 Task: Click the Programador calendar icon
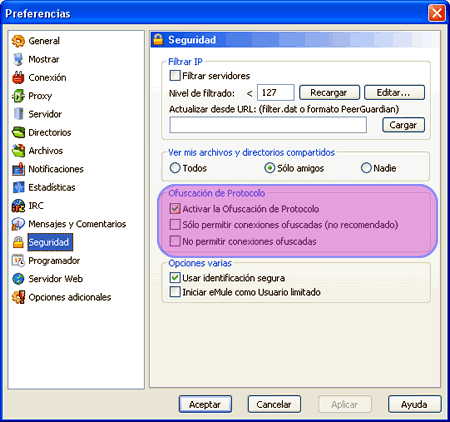coord(18,261)
